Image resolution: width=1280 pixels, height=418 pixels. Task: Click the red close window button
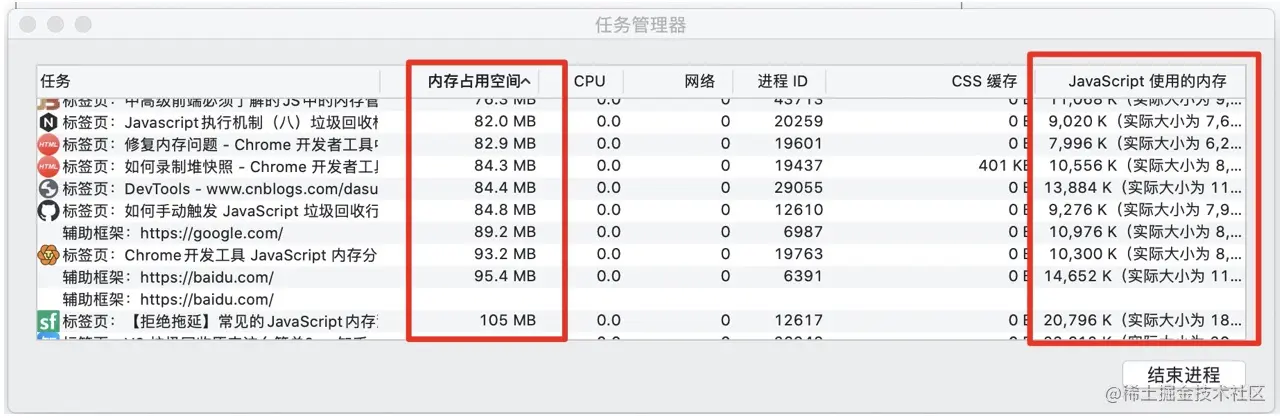point(30,24)
